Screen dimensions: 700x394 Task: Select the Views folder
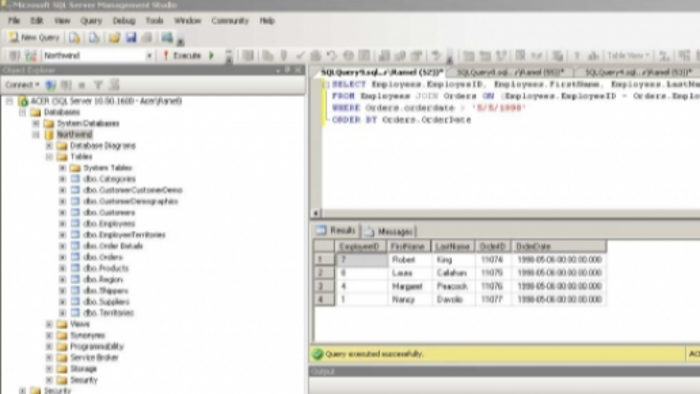[79, 324]
